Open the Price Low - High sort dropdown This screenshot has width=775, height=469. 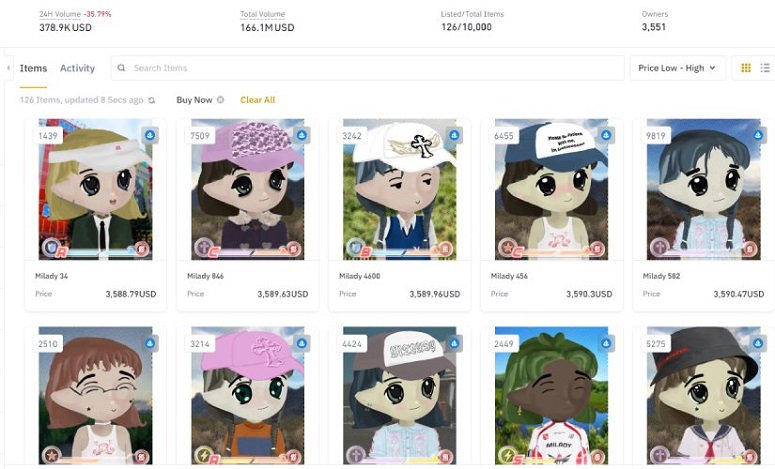(677, 68)
